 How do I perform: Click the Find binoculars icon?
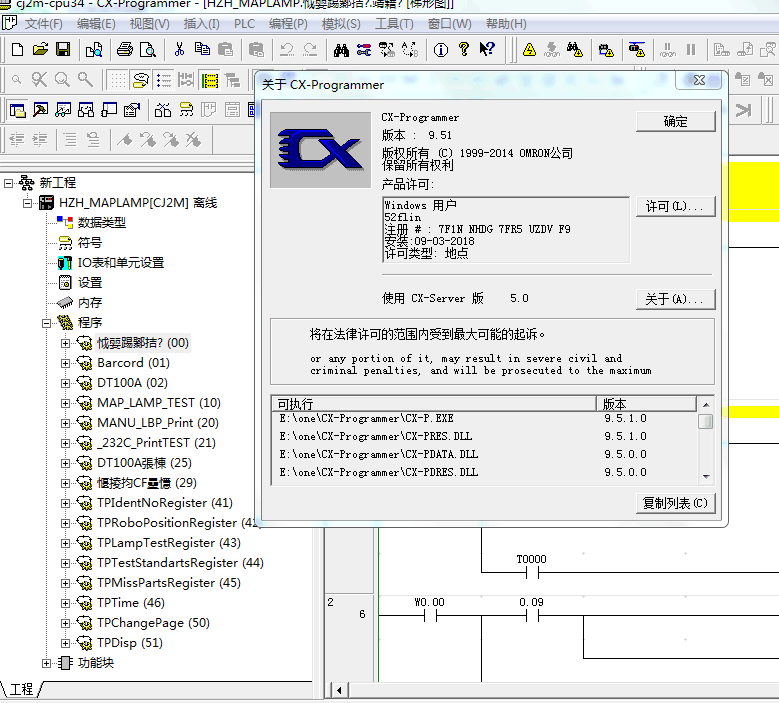tap(341, 49)
